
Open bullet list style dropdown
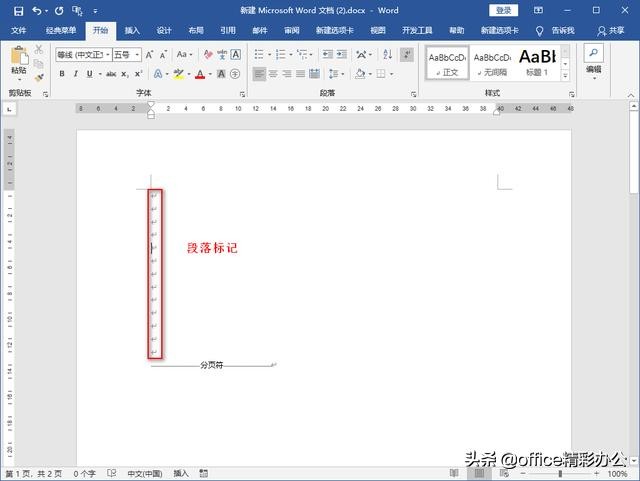click(x=269, y=54)
